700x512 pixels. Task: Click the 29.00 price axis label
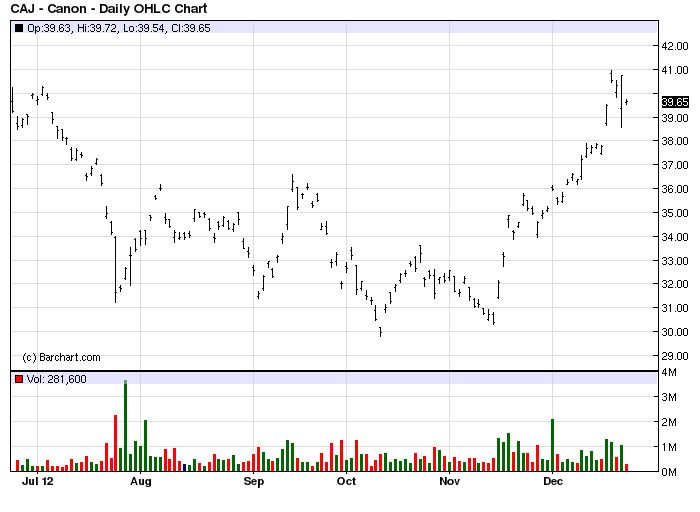pos(675,356)
